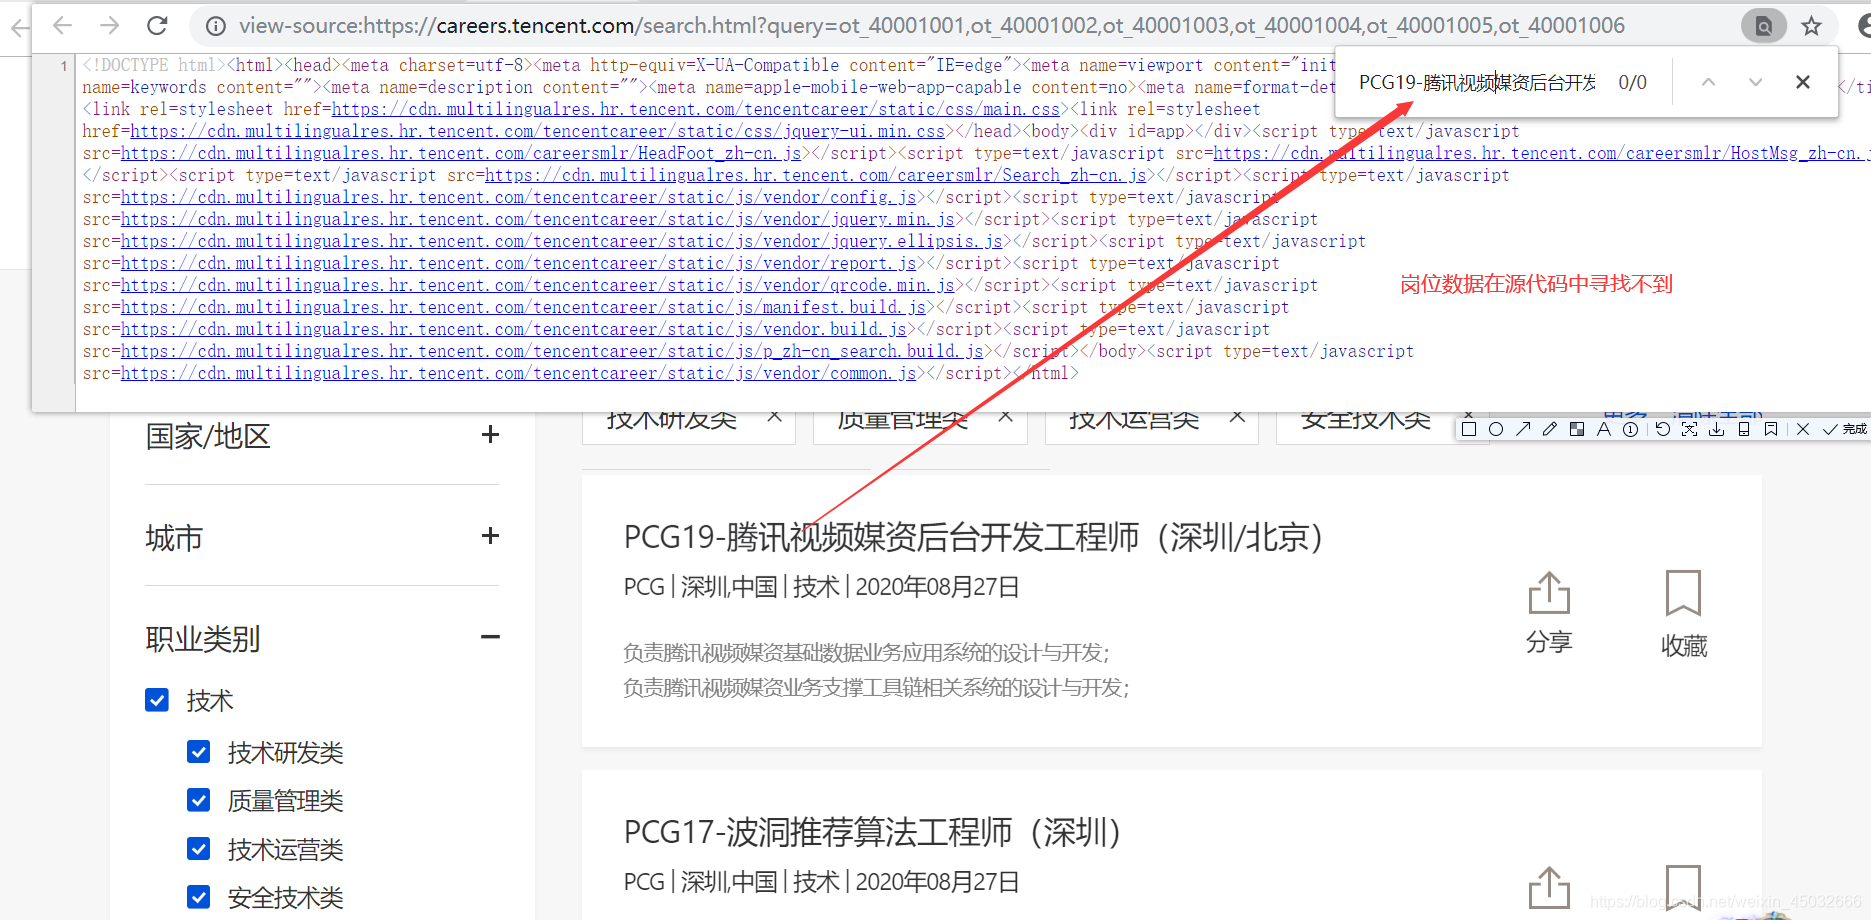This screenshot has height=920, width=1871.
Task: Remove the 质量管理类 filter tag
Action: click(x=1006, y=417)
